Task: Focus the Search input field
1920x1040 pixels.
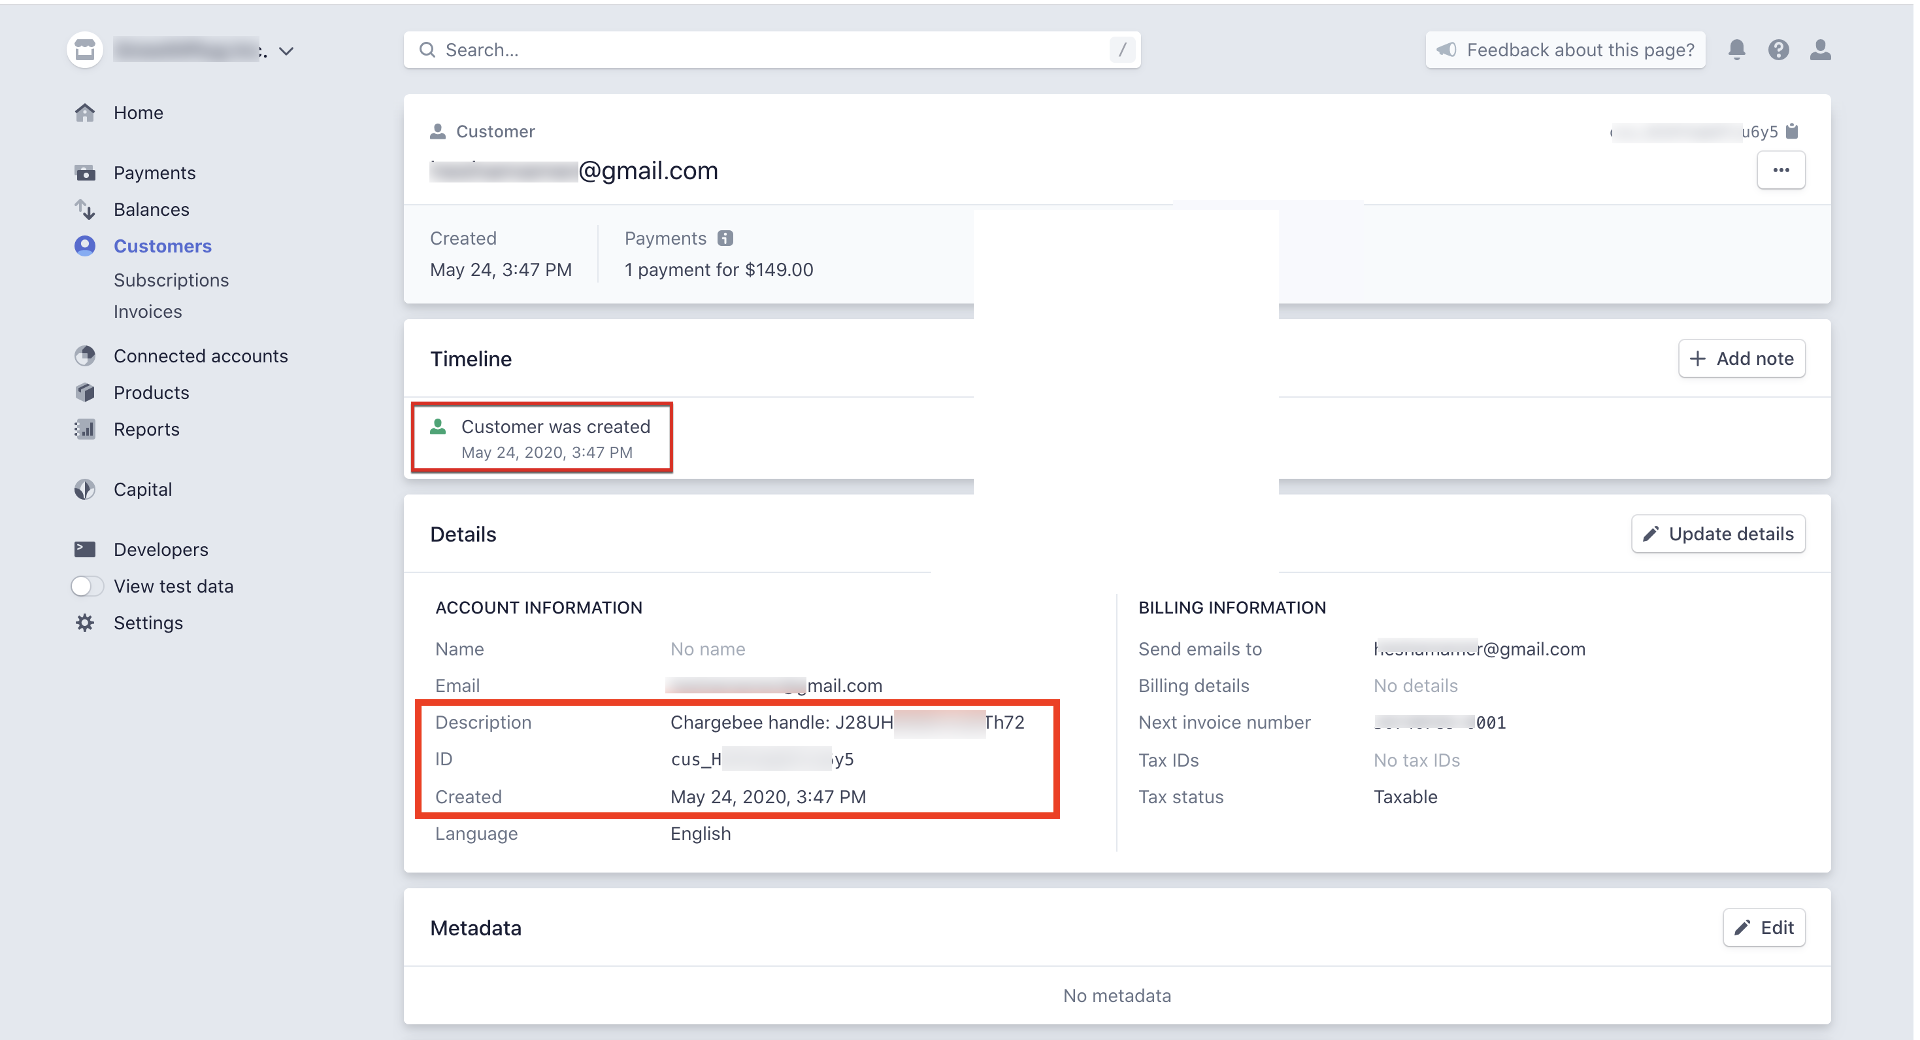Action: coord(770,50)
